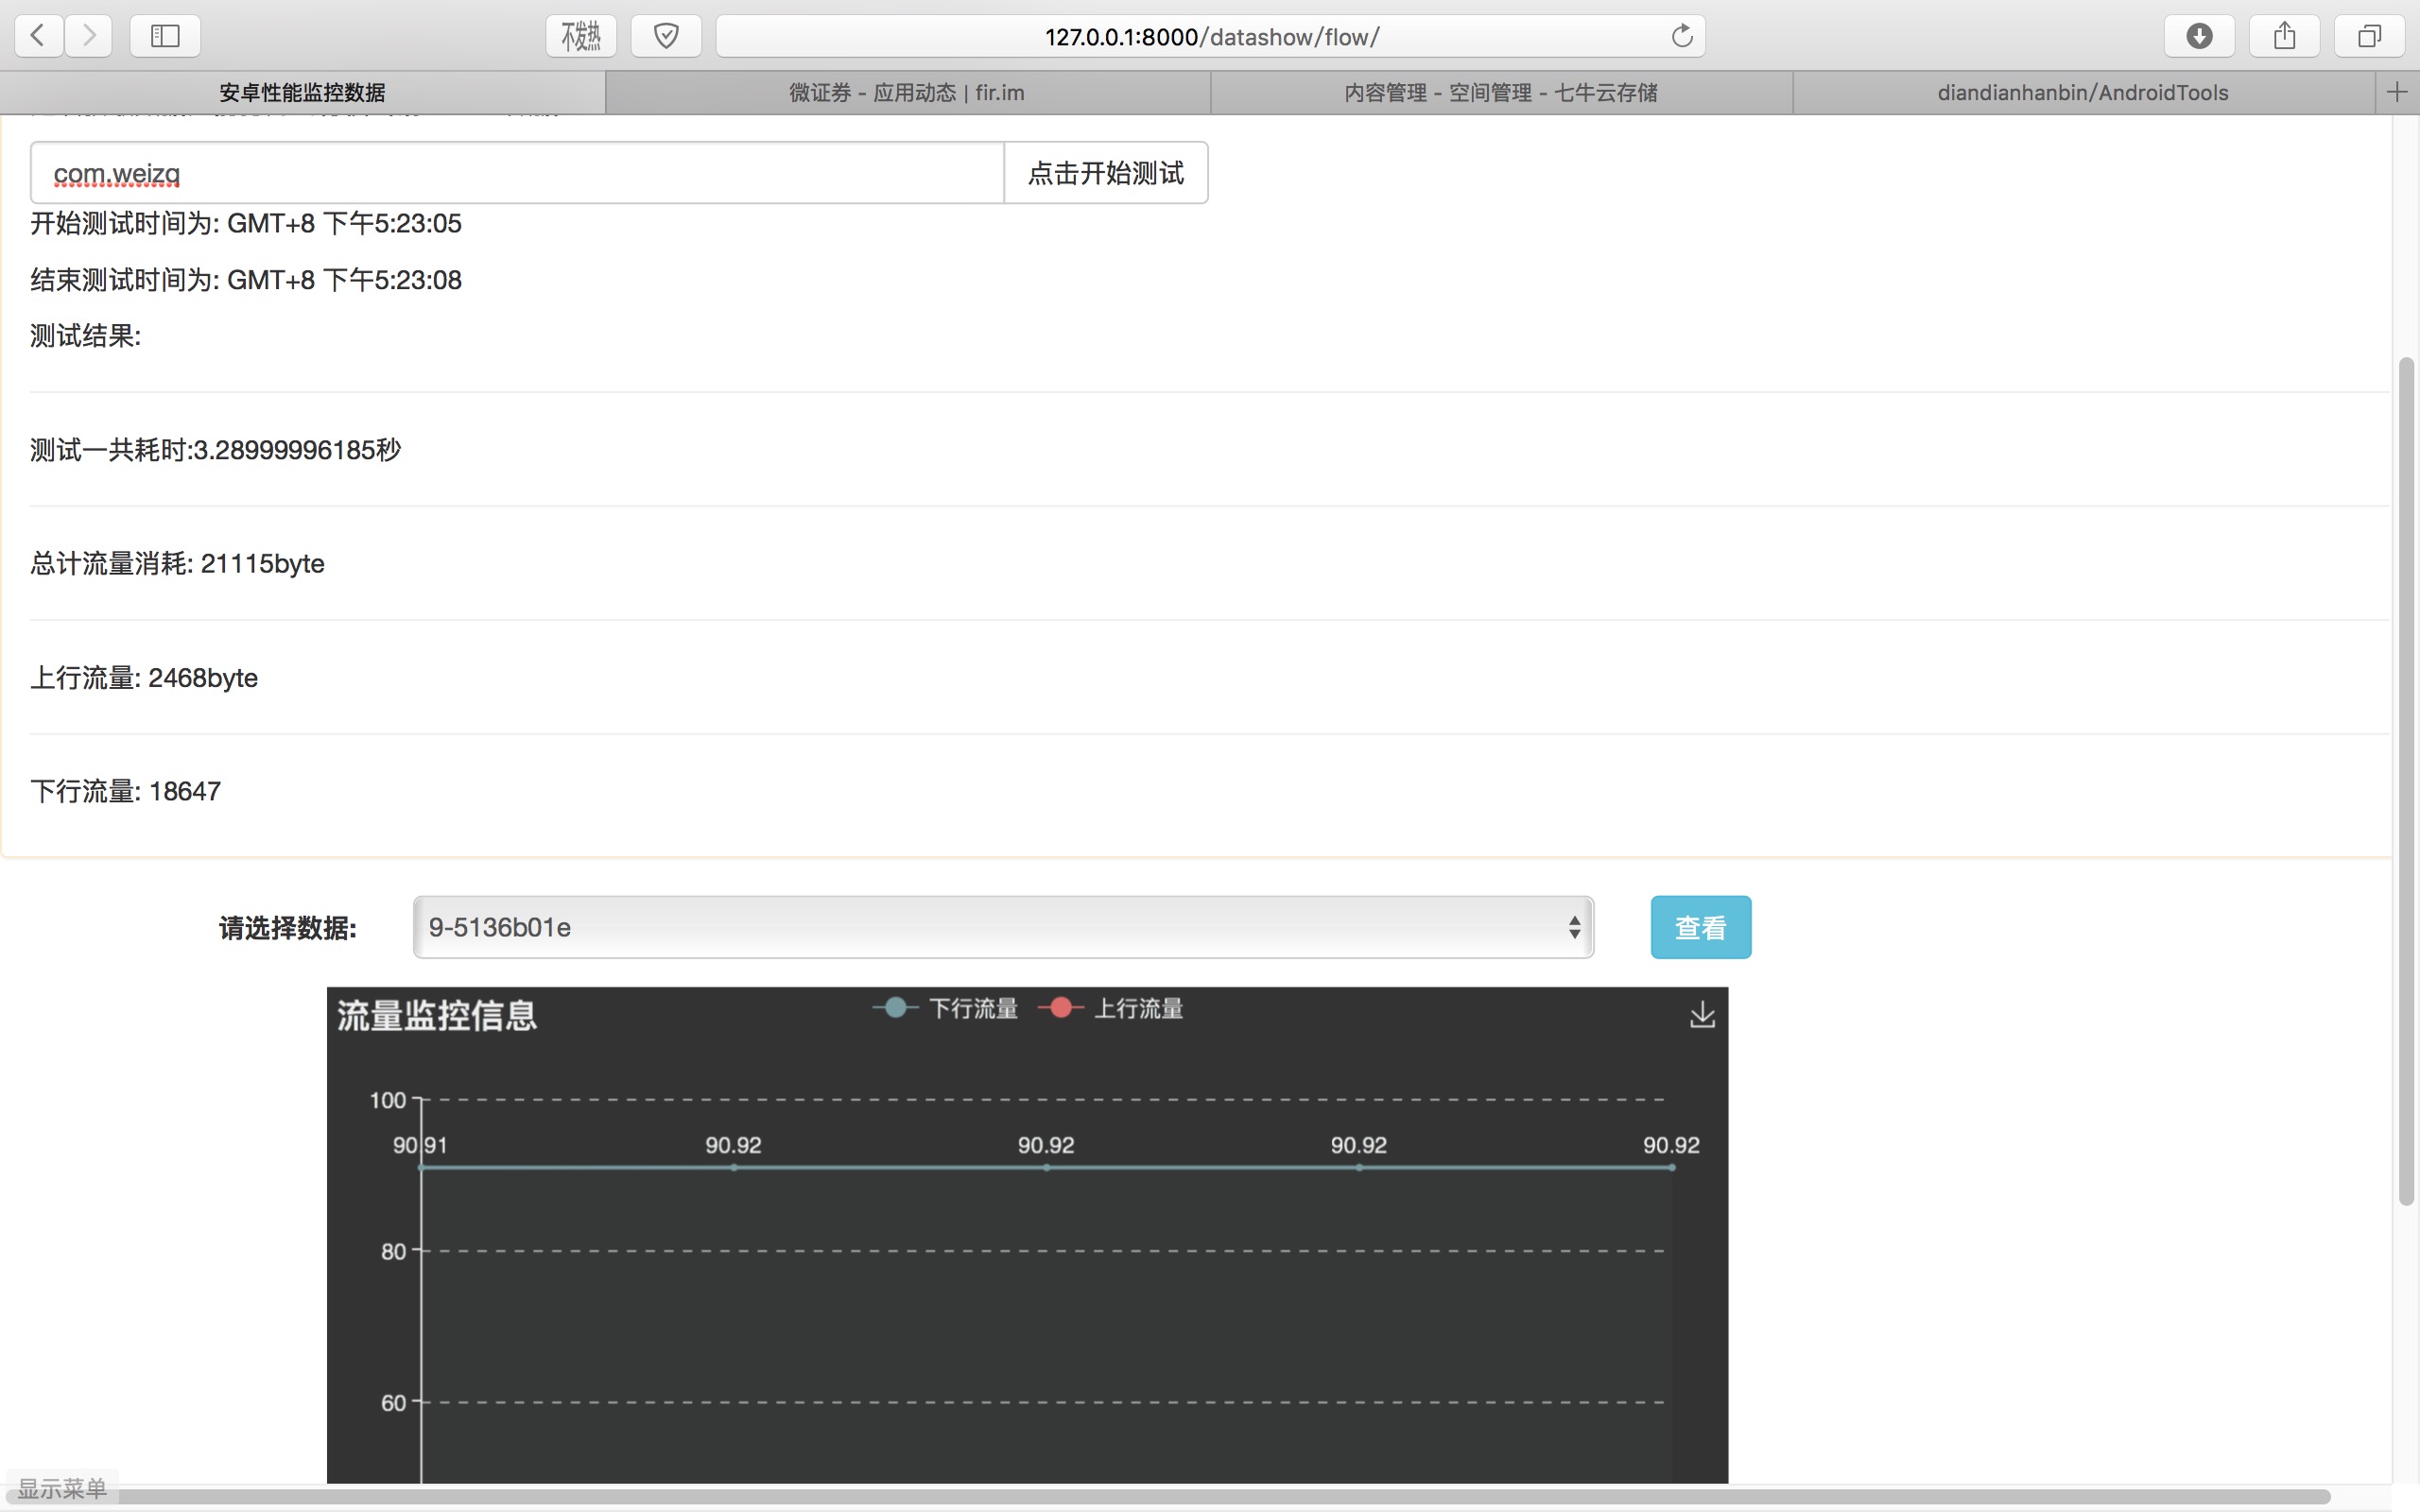Click the Safari forward navigation arrow
The image size is (2420, 1512).
pos(89,36)
